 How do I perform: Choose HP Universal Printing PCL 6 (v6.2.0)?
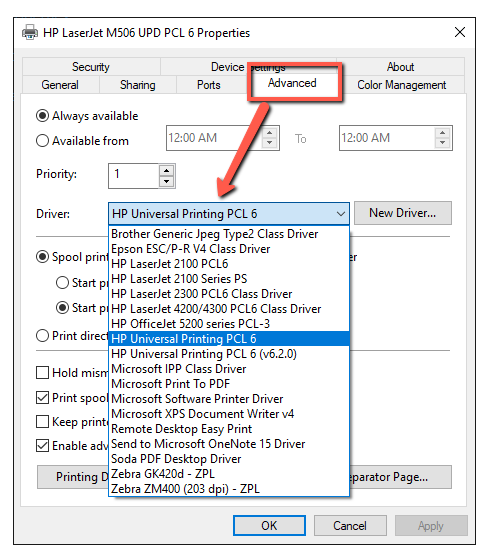pyautogui.click(x=229, y=354)
